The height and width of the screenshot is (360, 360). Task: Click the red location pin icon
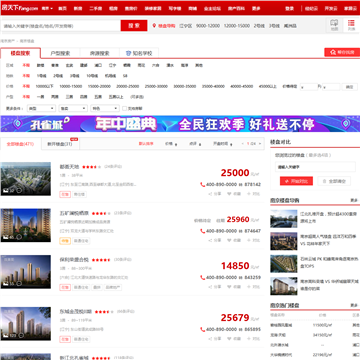coord(154,26)
